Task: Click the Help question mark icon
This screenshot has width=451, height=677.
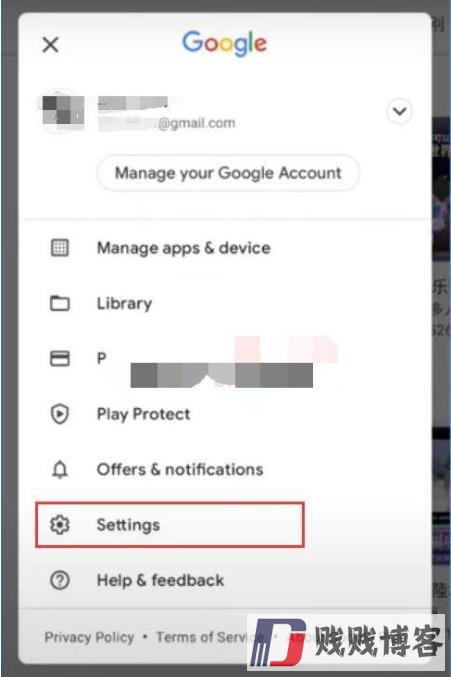Action: 60,580
